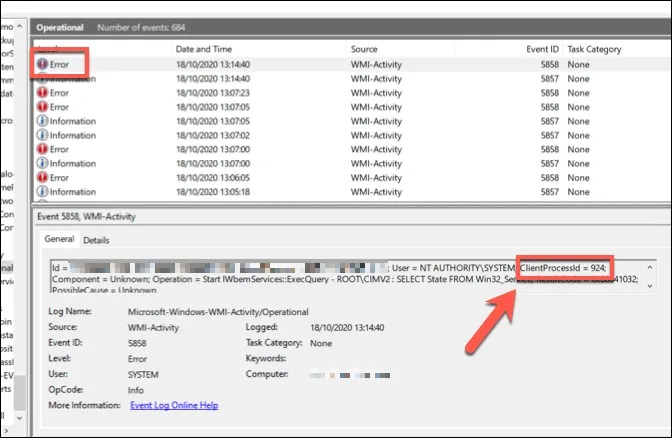Click the Error icon of the 13:07:05 event
The image size is (672, 438).
coord(42,107)
